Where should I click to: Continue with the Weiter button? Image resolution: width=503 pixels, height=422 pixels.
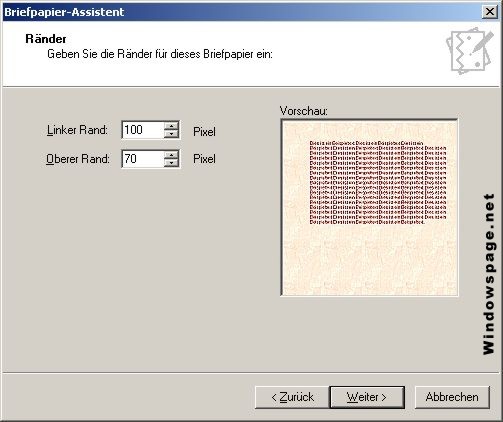coord(367,397)
